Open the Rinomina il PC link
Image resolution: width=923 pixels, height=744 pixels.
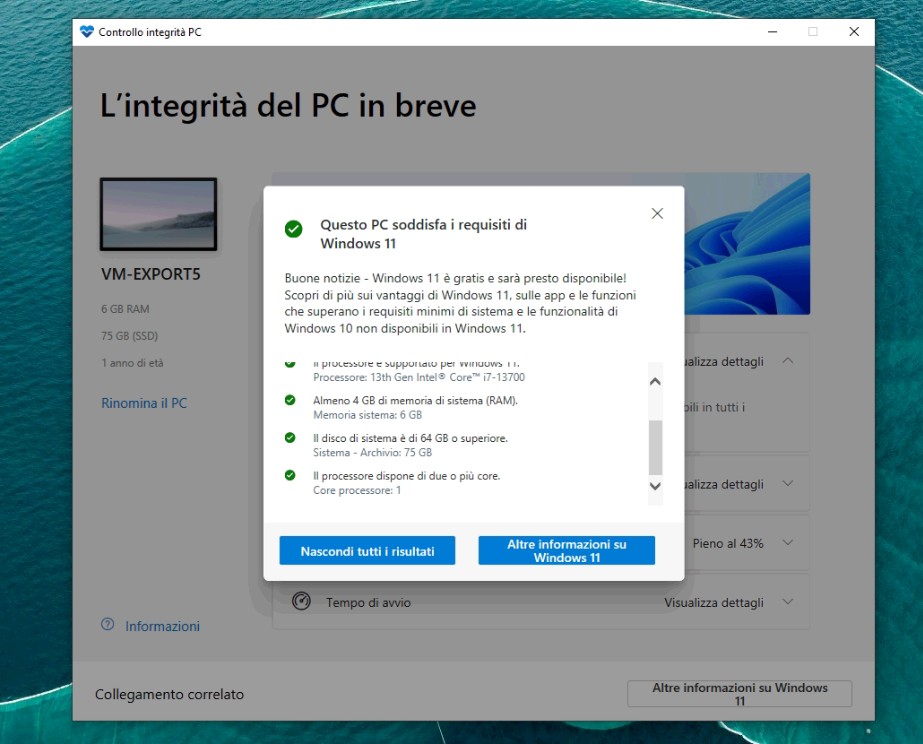[x=144, y=404]
